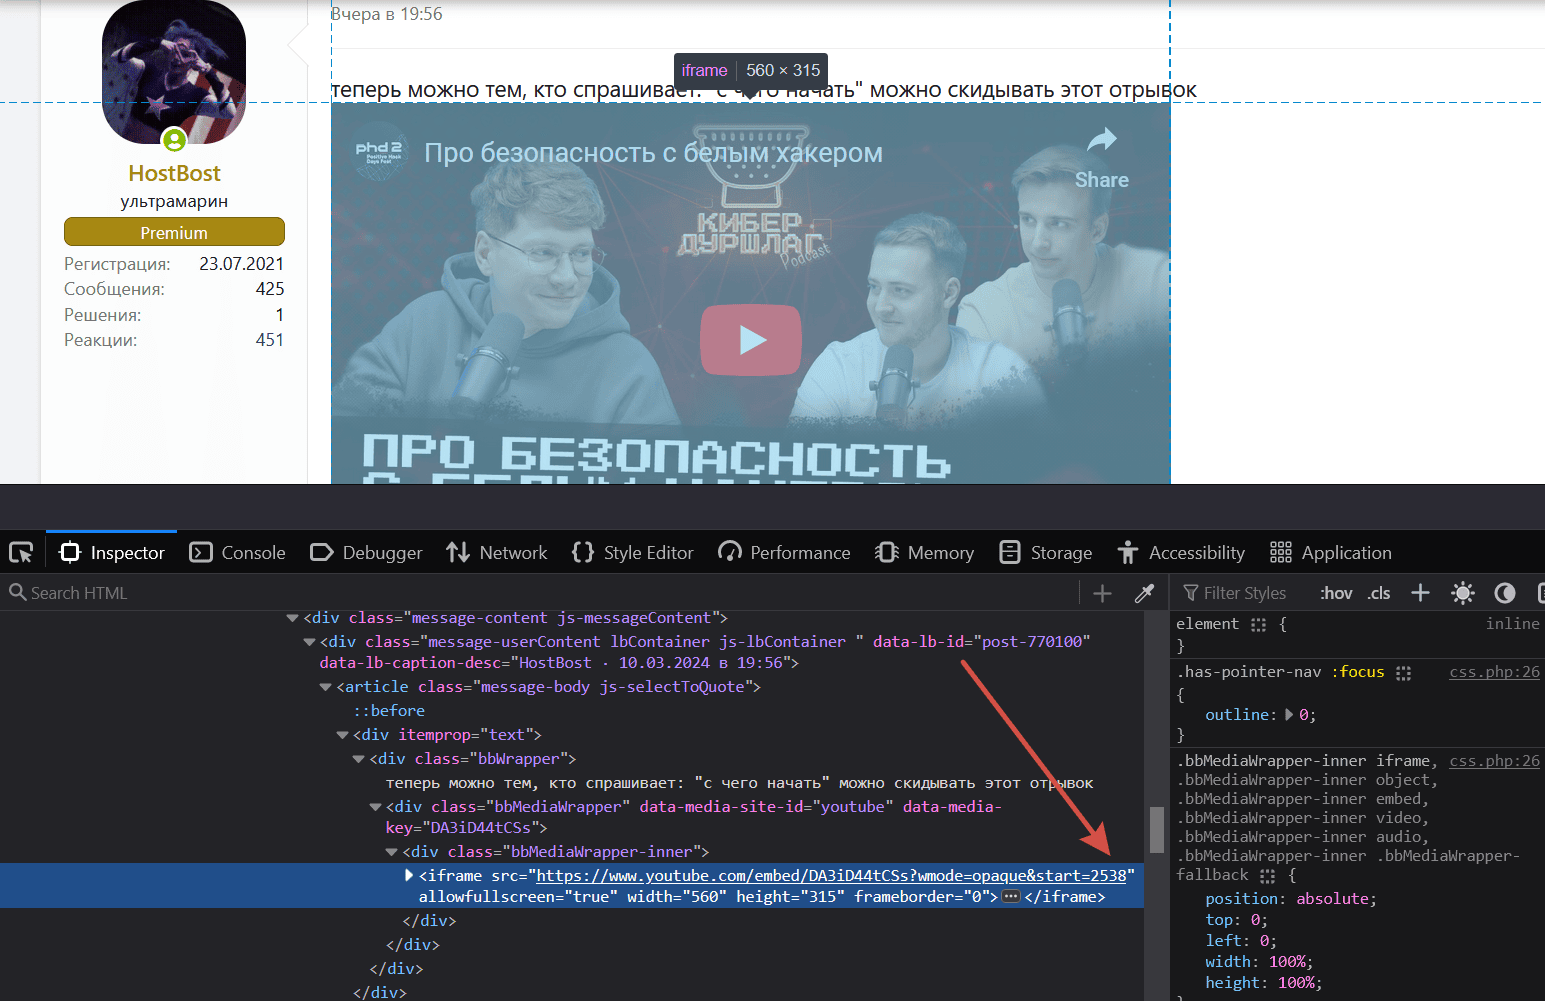Collapse the message-content div node
The image size is (1545, 1001).
(x=292, y=618)
